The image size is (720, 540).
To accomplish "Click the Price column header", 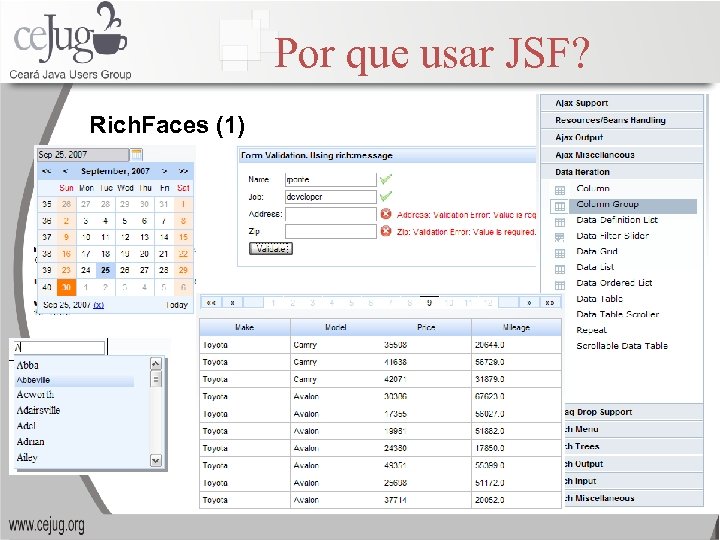I will [426, 327].
